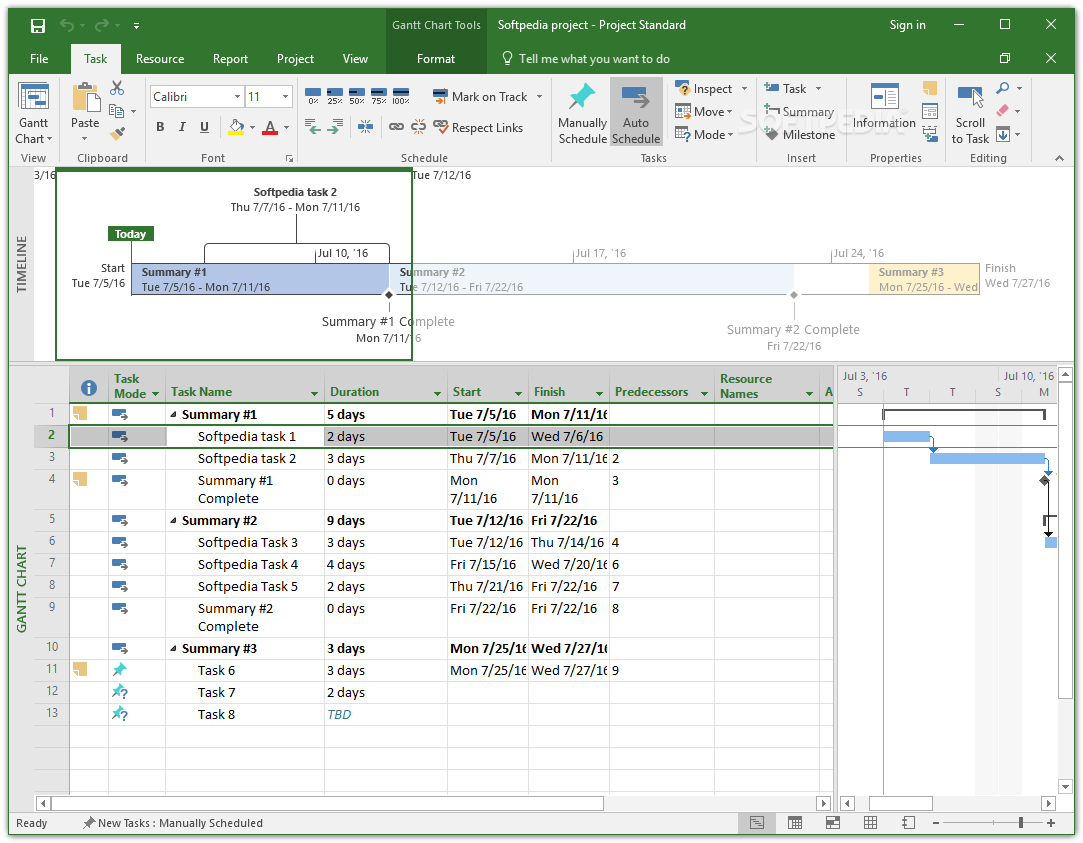Click Respect Links button

tap(478, 127)
